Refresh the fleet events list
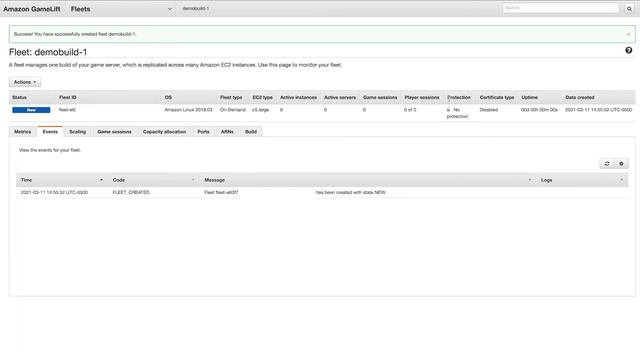Viewport: 640px width, 360px height. (607, 164)
